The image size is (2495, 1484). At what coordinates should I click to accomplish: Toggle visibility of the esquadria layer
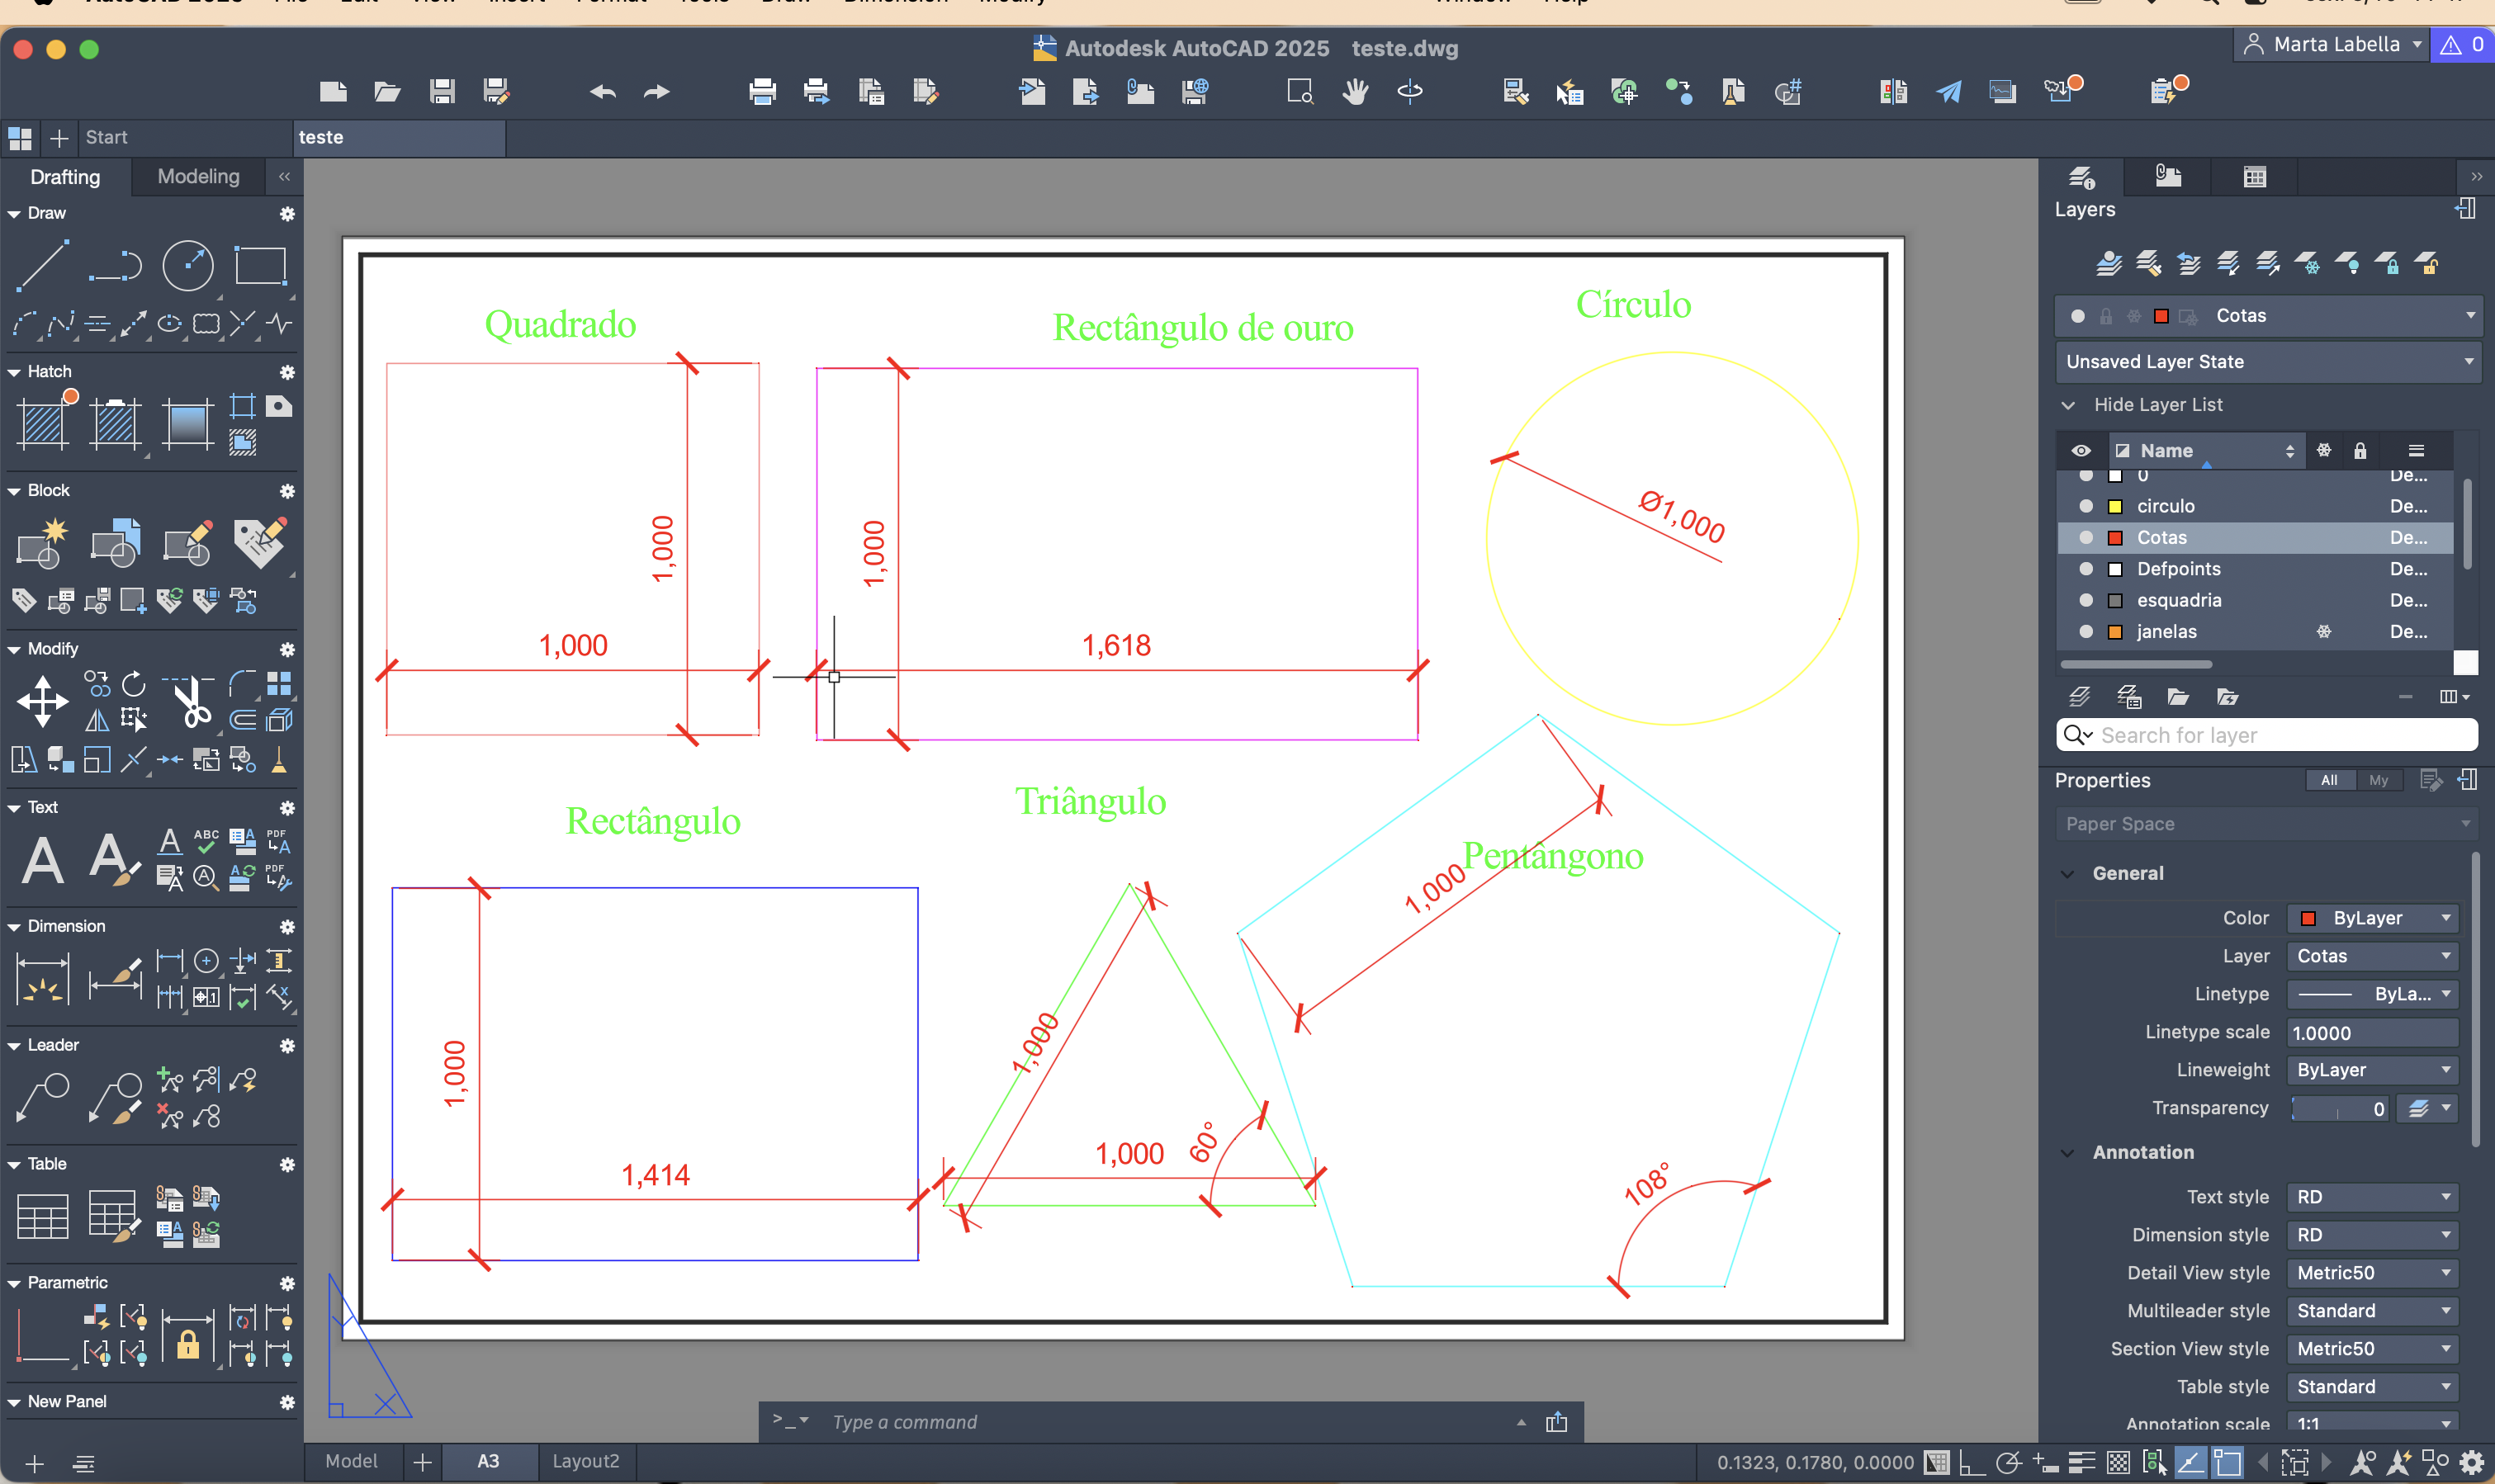[2086, 600]
